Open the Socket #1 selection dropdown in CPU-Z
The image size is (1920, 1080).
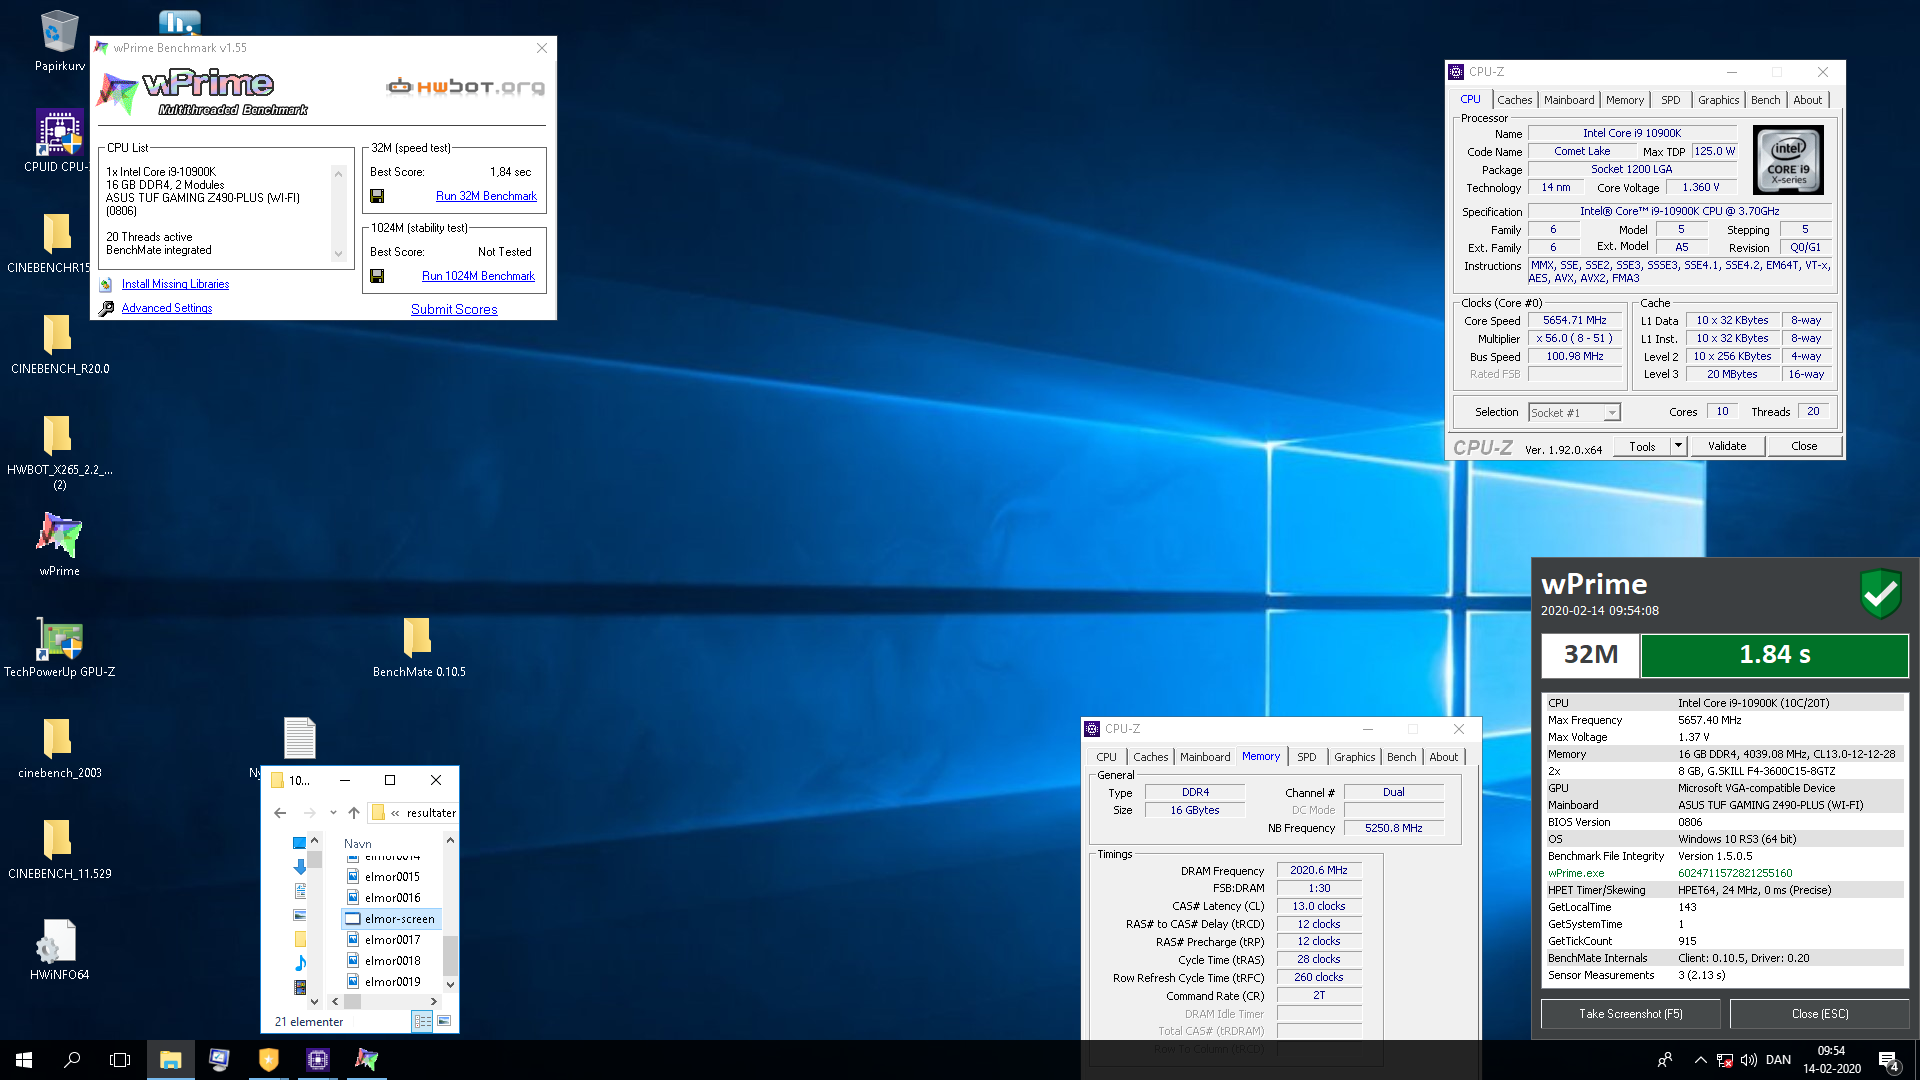tap(1574, 413)
